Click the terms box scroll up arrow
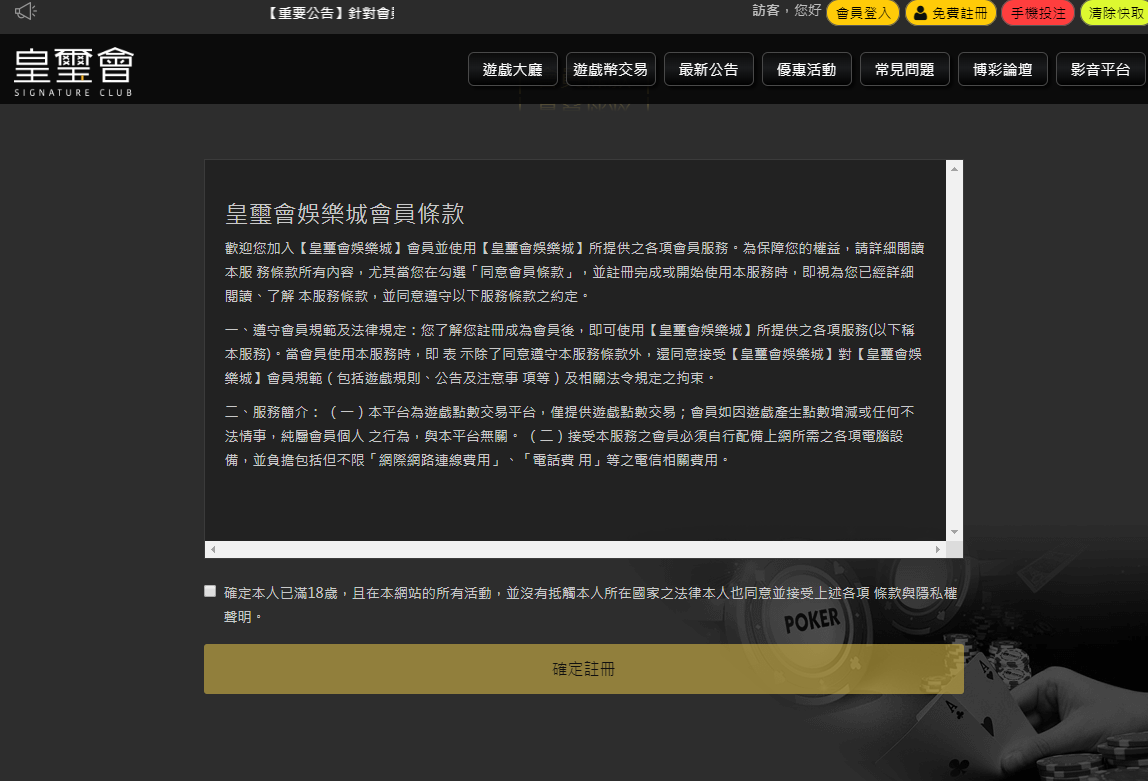1148x781 pixels. [954, 169]
